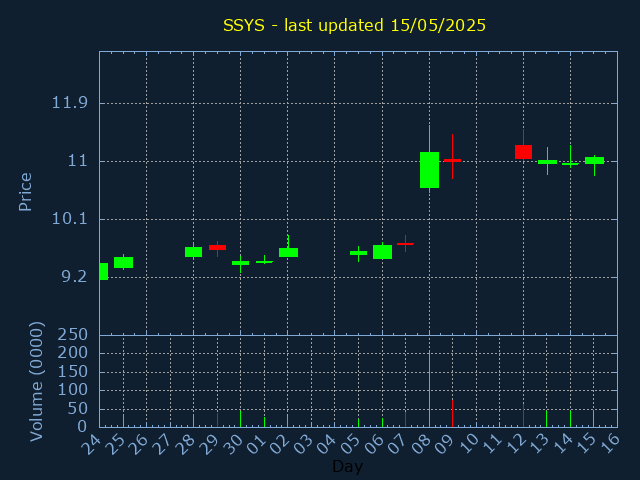Select the red doji candle on day 07
Viewport: 640px width, 480px height.
tap(405, 244)
